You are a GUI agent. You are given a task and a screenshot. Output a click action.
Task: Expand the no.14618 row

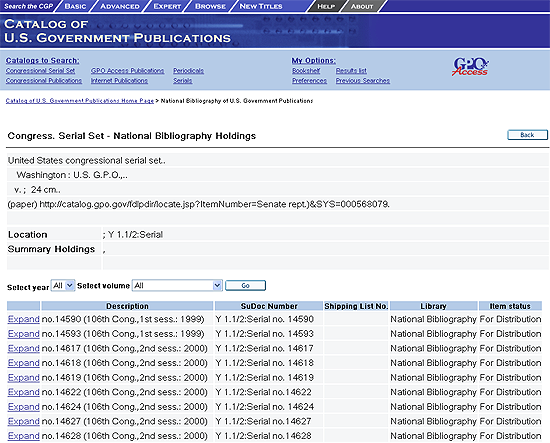[x=24, y=363]
